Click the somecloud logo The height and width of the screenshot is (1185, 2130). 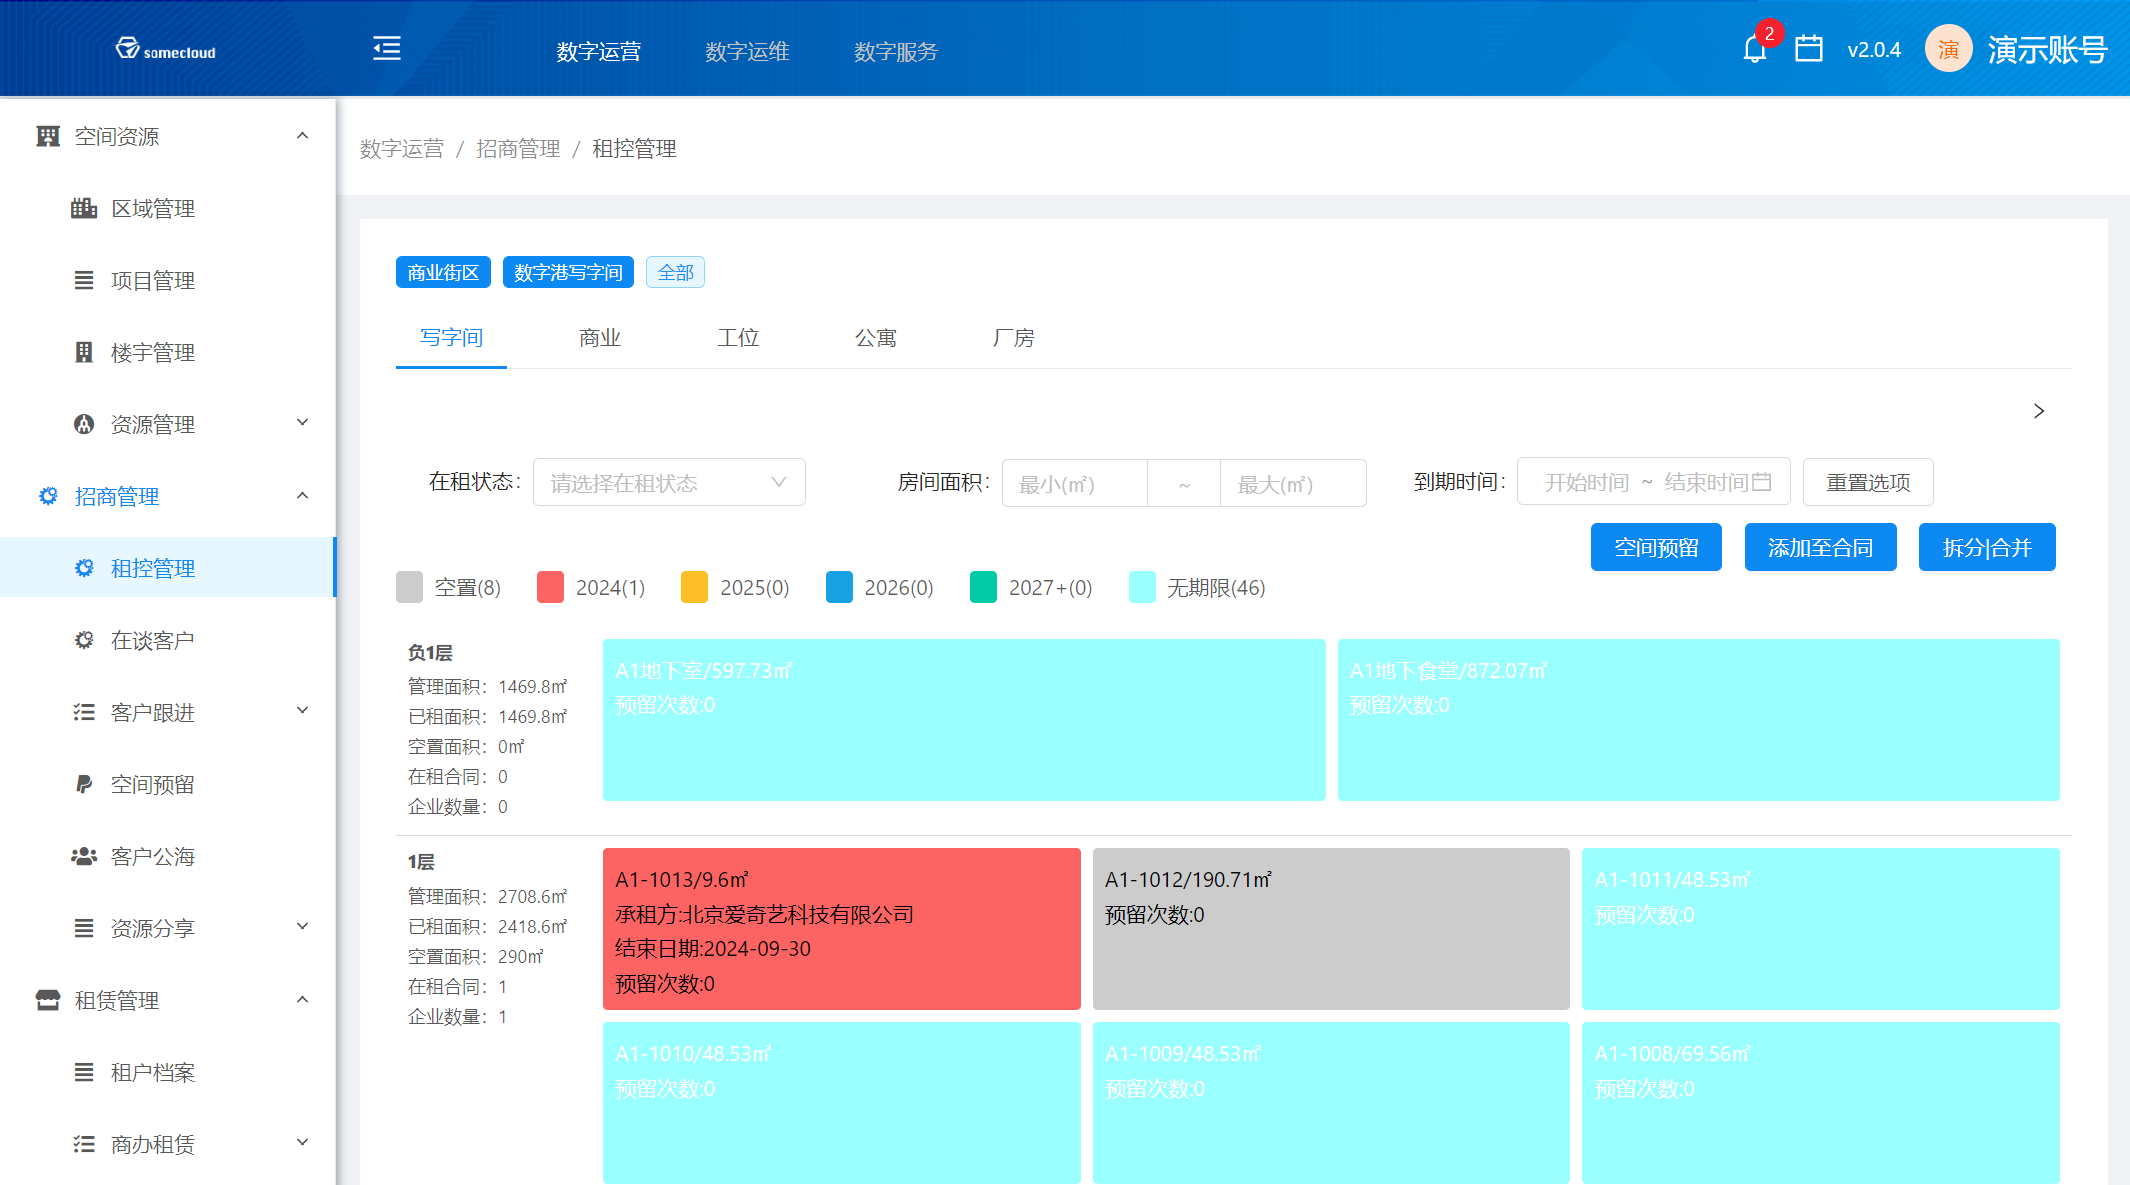(x=165, y=50)
